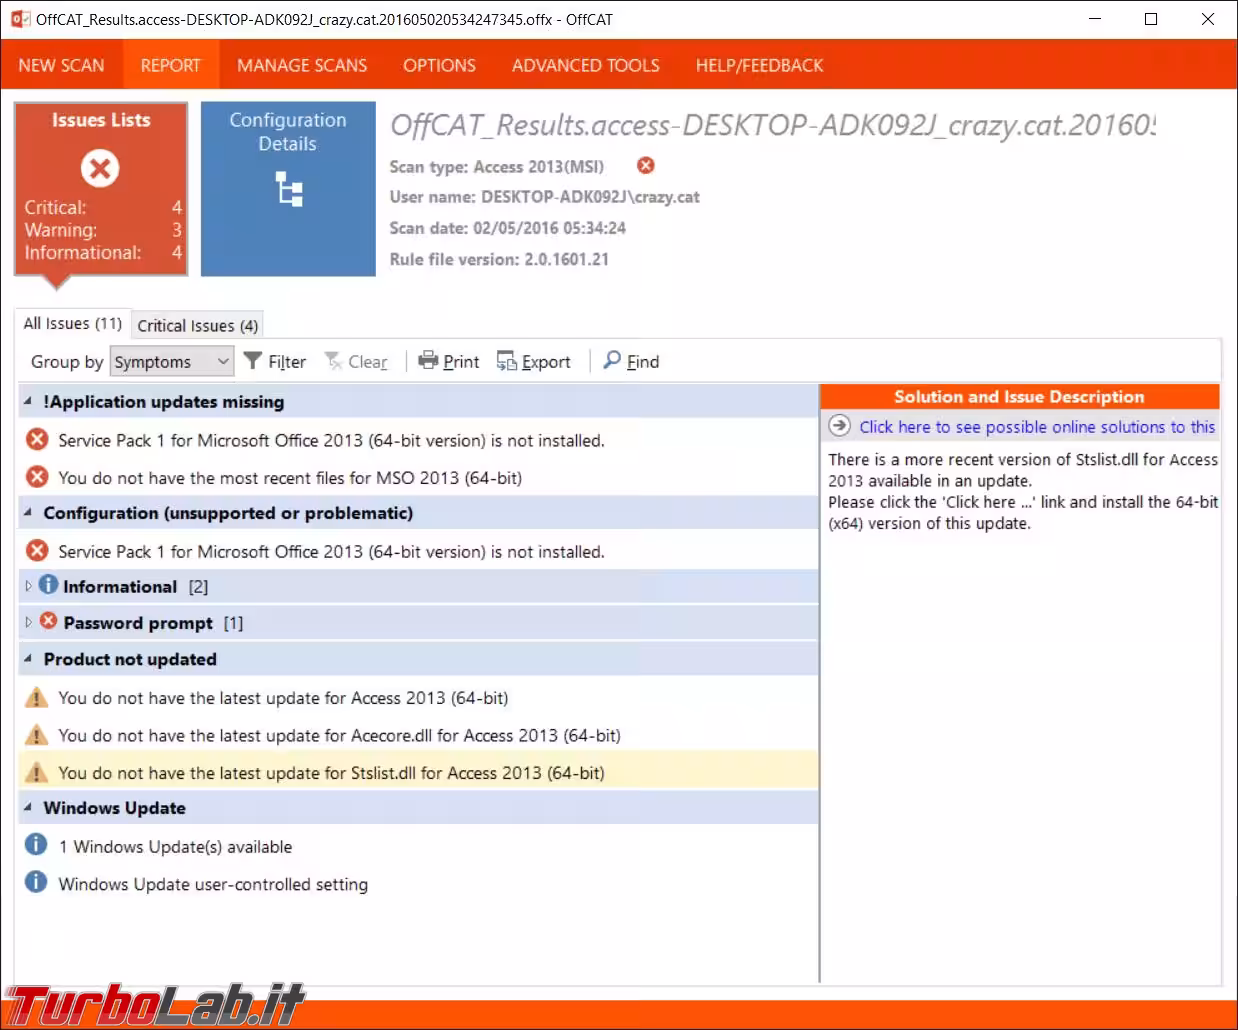Select the 1 Windows Update(s) available item

(x=175, y=847)
